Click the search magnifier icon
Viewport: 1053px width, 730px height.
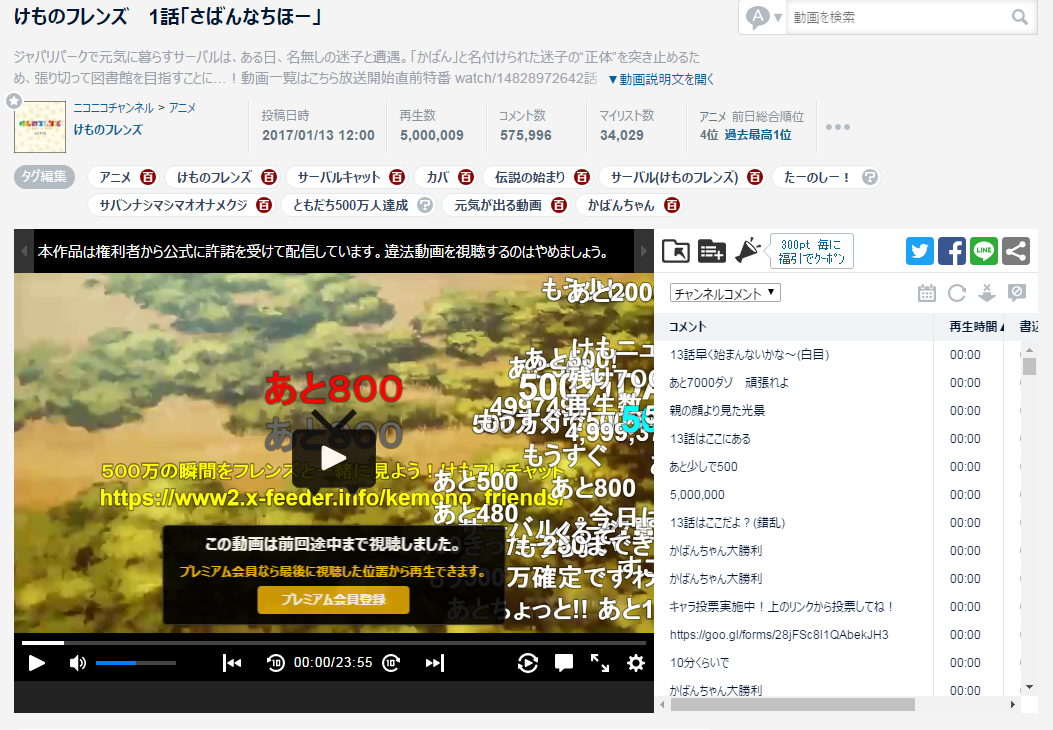[x=1019, y=17]
